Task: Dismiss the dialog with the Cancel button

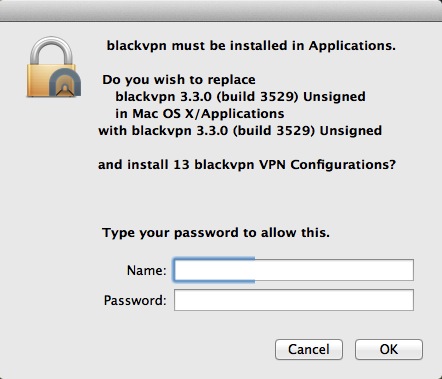Action: click(309, 349)
